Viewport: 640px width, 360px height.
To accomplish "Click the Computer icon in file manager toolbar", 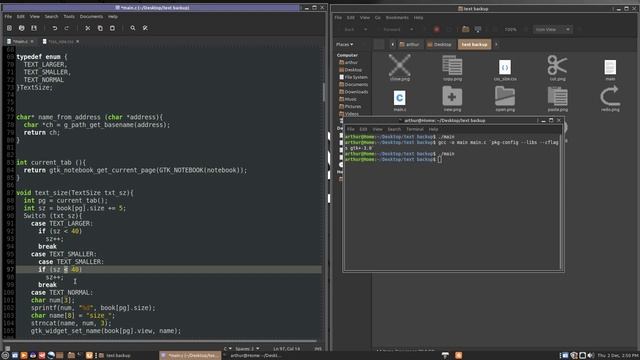I will pos(478,29).
